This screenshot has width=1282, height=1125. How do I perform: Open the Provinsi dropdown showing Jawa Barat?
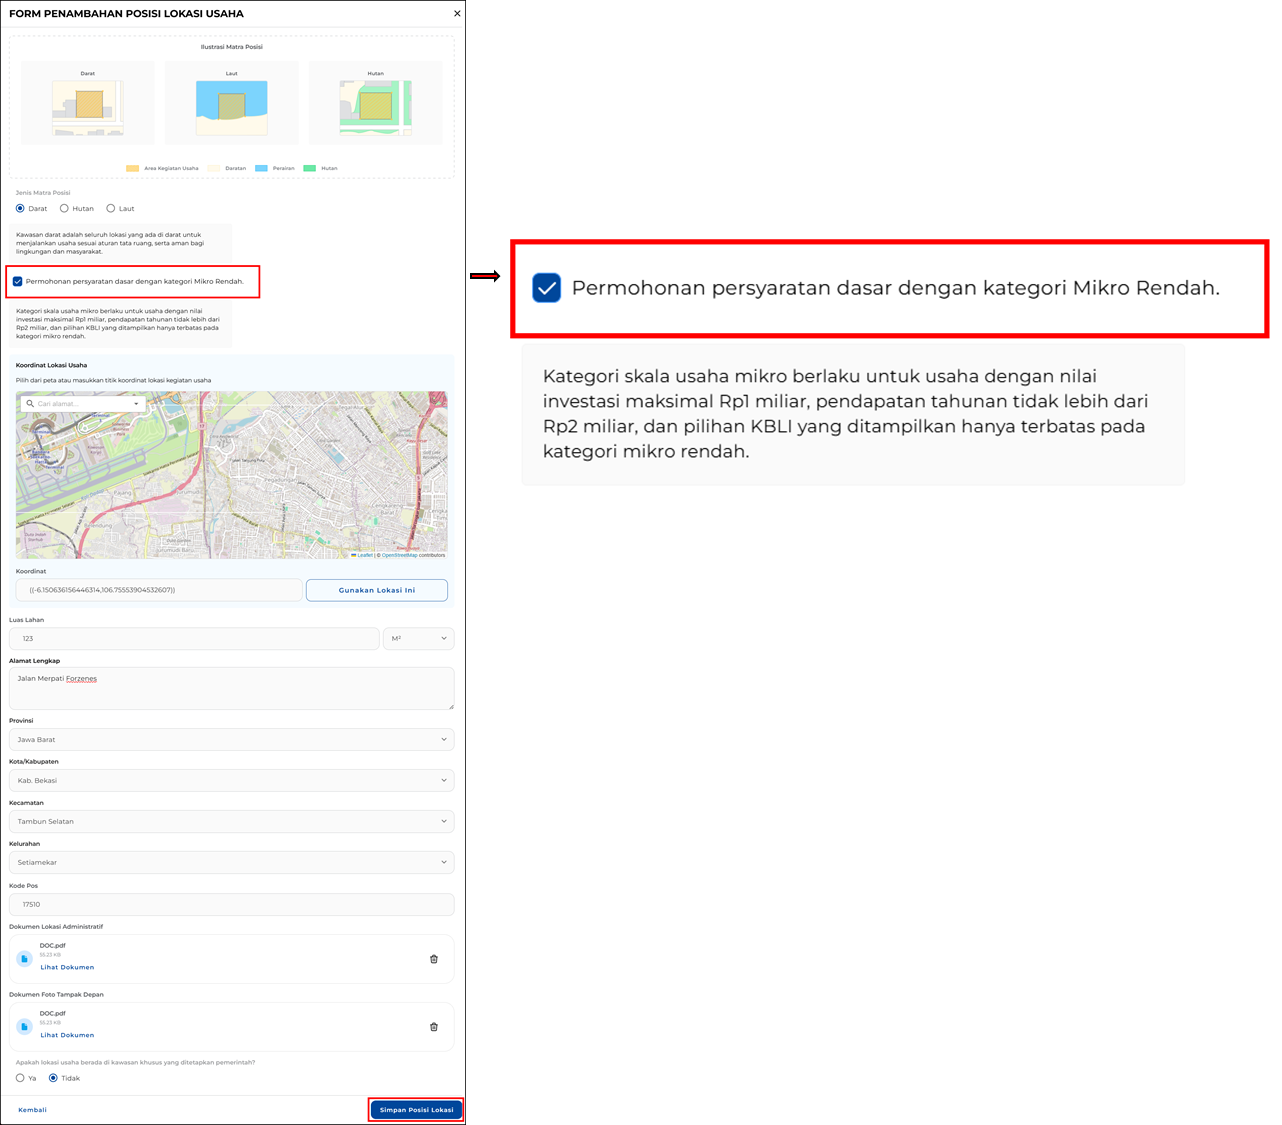pyautogui.click(x=231, y=740)
